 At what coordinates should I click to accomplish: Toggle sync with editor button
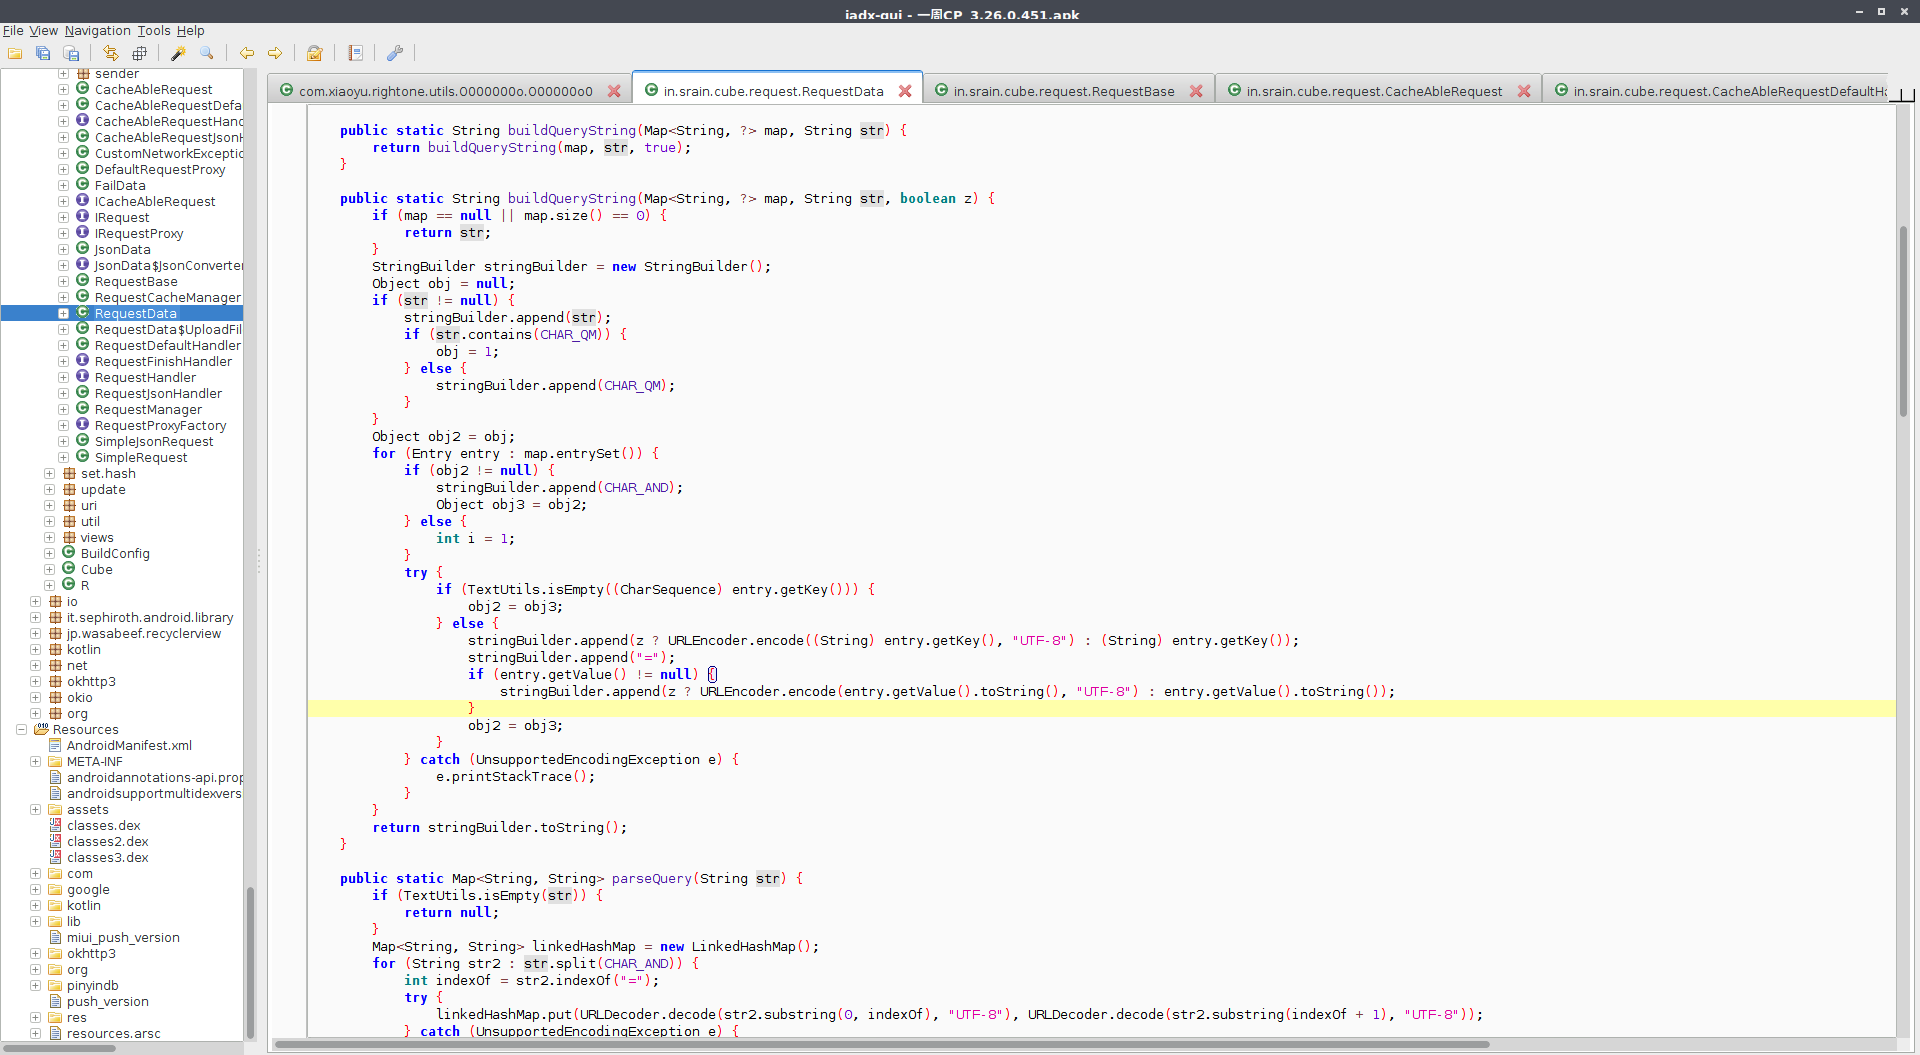click(111, 53)
